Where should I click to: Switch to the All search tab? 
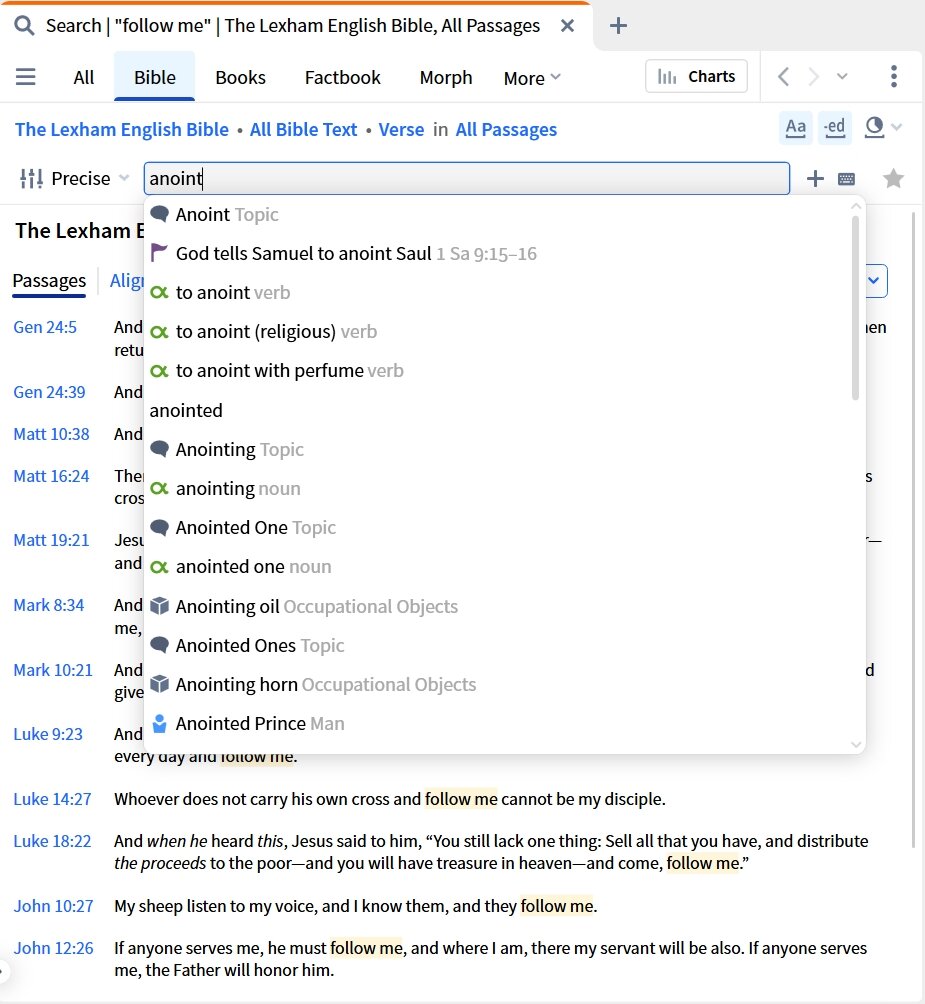83,77
